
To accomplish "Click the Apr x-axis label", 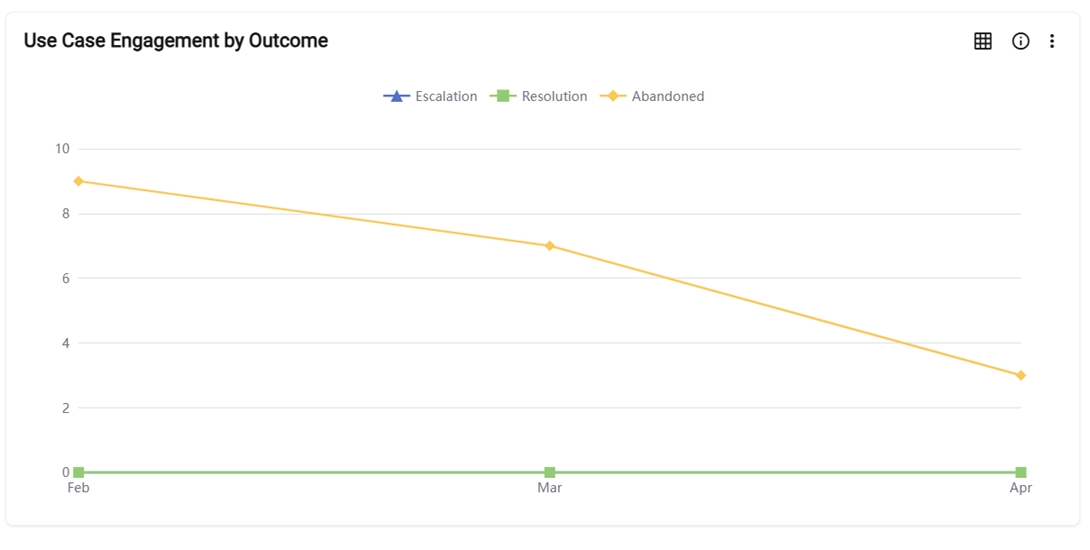I will pyautogui.click(x=1020, y=488).
